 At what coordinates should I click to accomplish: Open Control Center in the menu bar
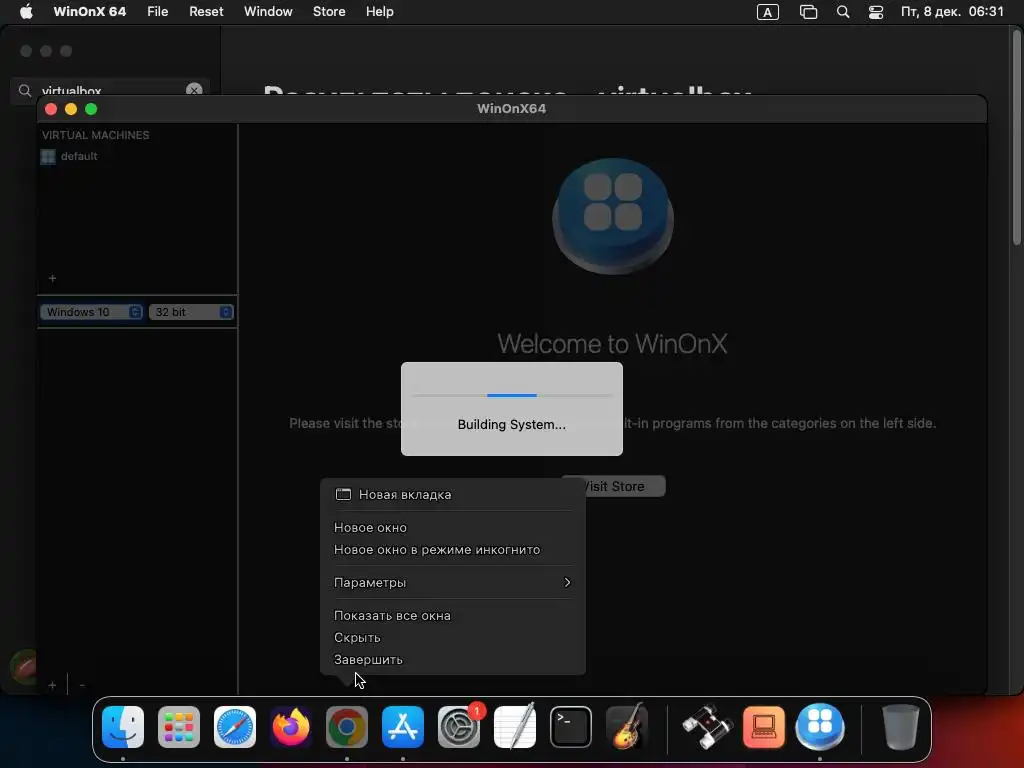point(876,12)
